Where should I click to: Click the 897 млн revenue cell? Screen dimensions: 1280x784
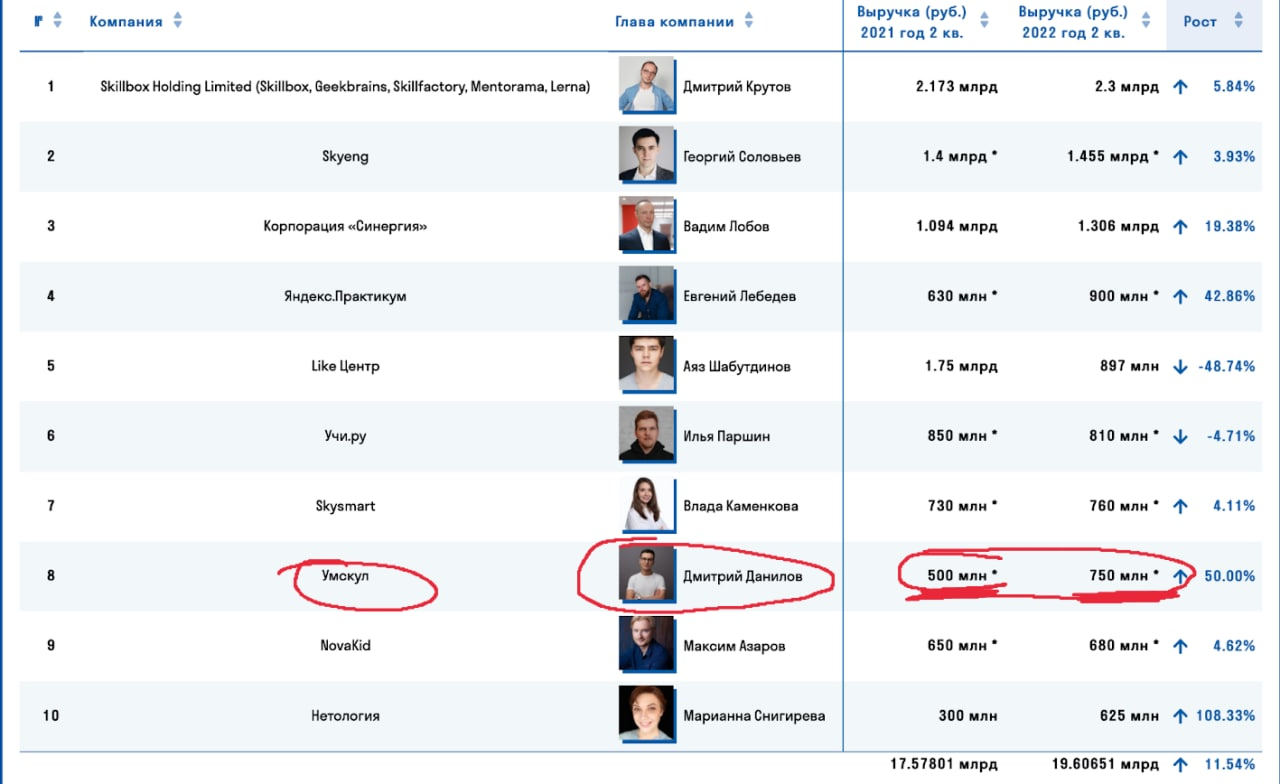point(1129,367)
